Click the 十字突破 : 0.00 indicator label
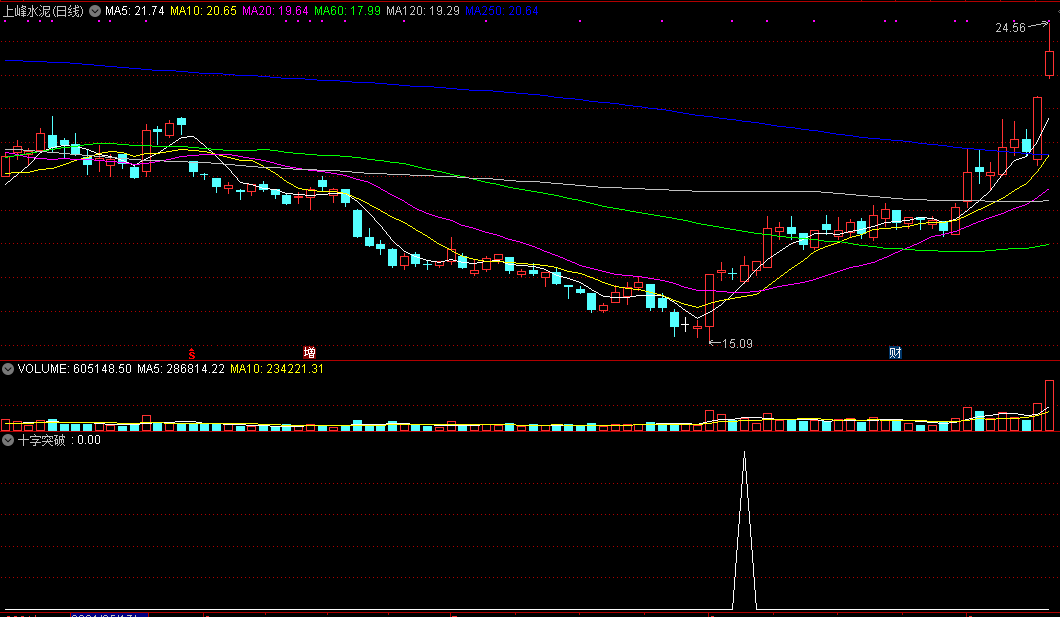 pyautogui.click(x=59, y=440)
